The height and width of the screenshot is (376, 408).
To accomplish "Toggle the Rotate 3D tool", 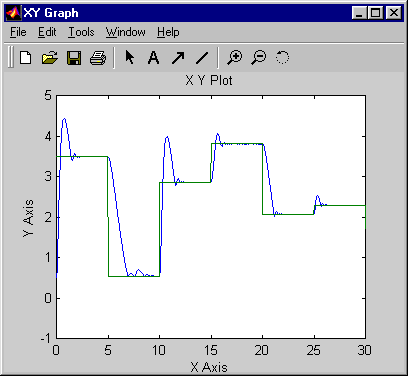I will 282,57.
